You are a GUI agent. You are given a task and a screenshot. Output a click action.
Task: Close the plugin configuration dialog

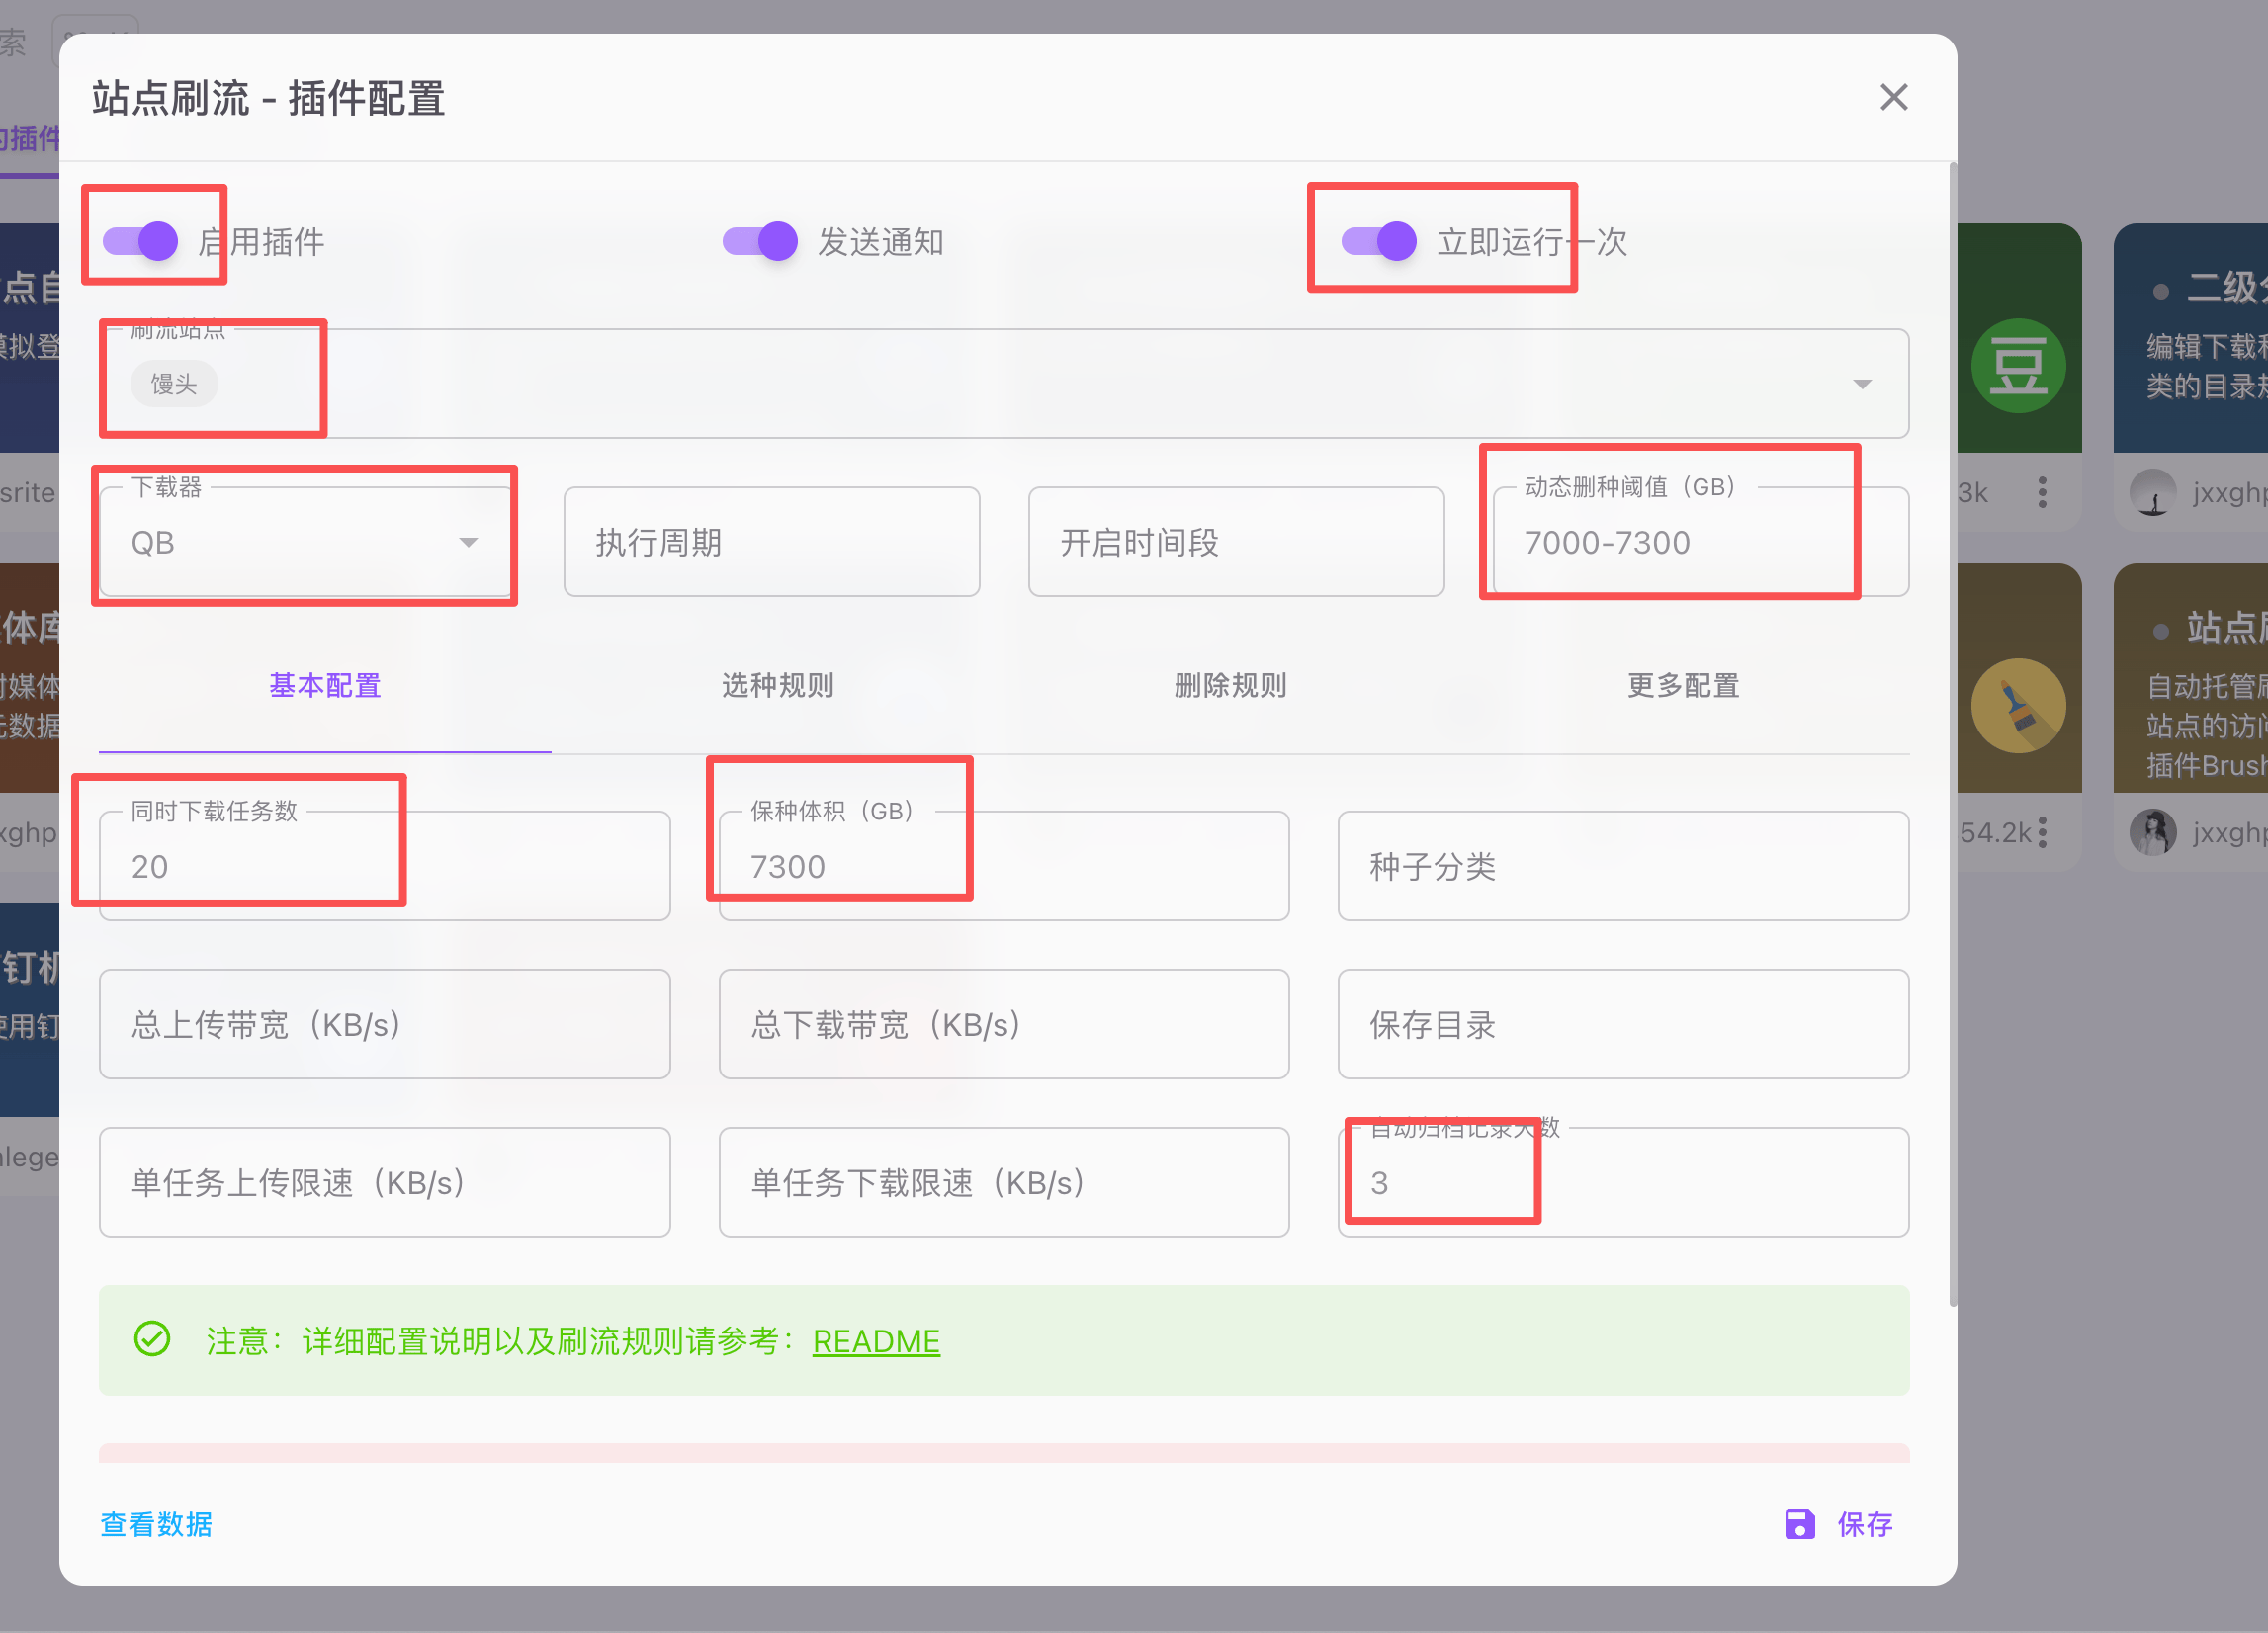point(1893,97)
